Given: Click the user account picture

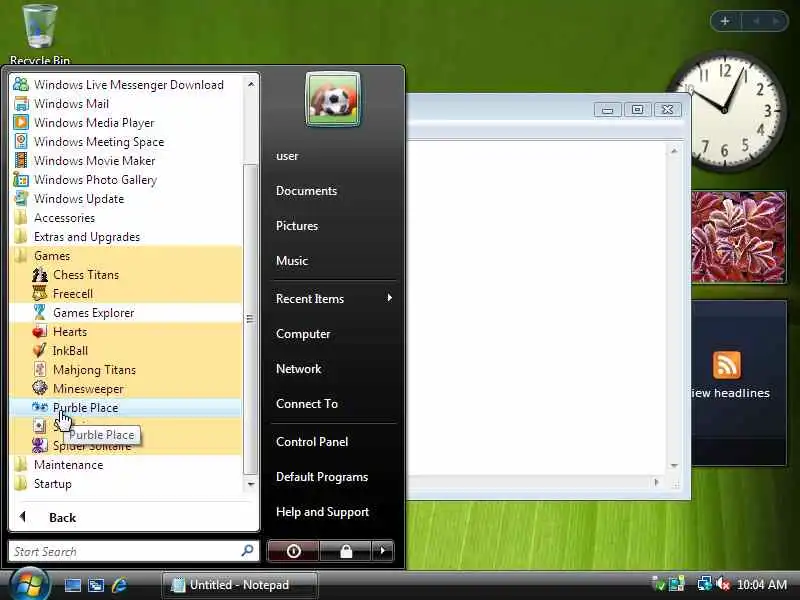Looking at the screenshot, I should (x=333, y=99).
